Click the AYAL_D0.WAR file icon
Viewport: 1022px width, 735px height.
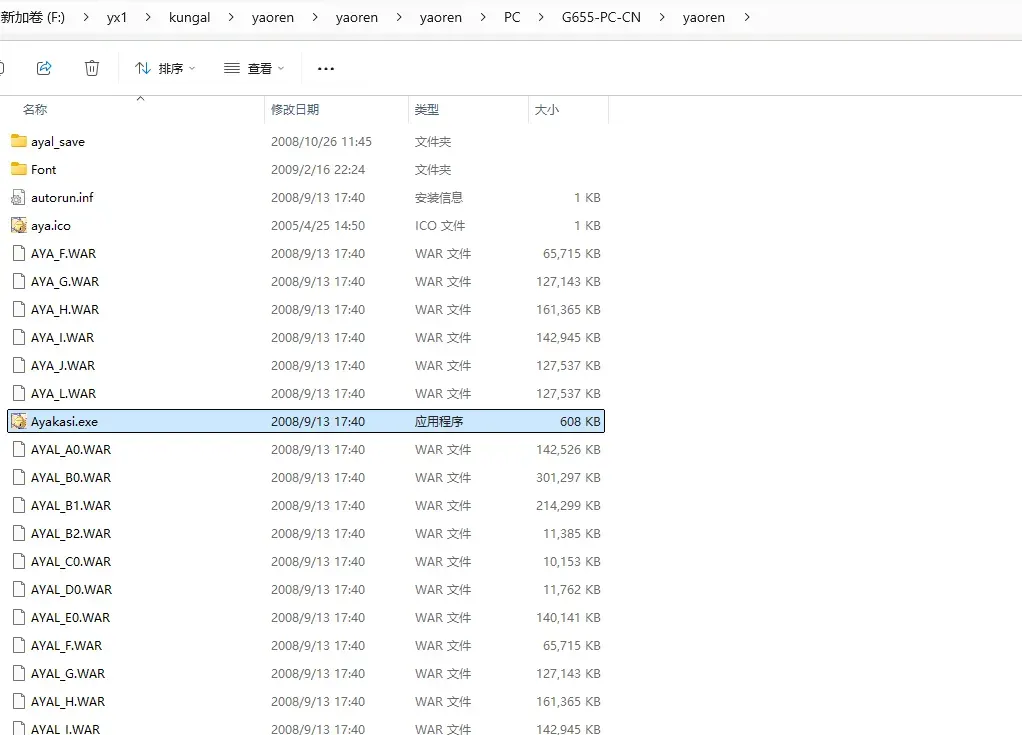(x=19, y=589)
